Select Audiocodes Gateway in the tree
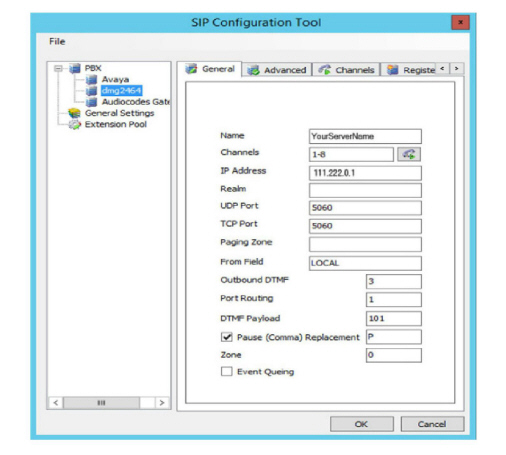Viewport: 506px width, 455px height. [x=135, y=102]
